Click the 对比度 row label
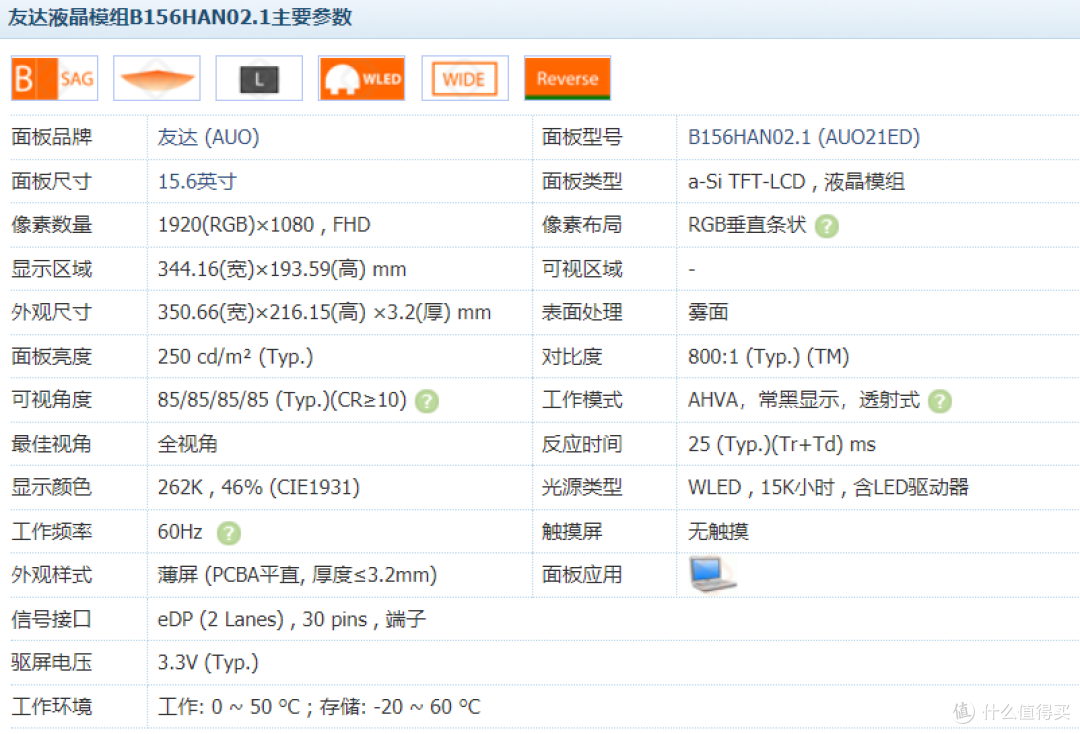This screenshot has height=734, width=1080. tap(572, 357)
